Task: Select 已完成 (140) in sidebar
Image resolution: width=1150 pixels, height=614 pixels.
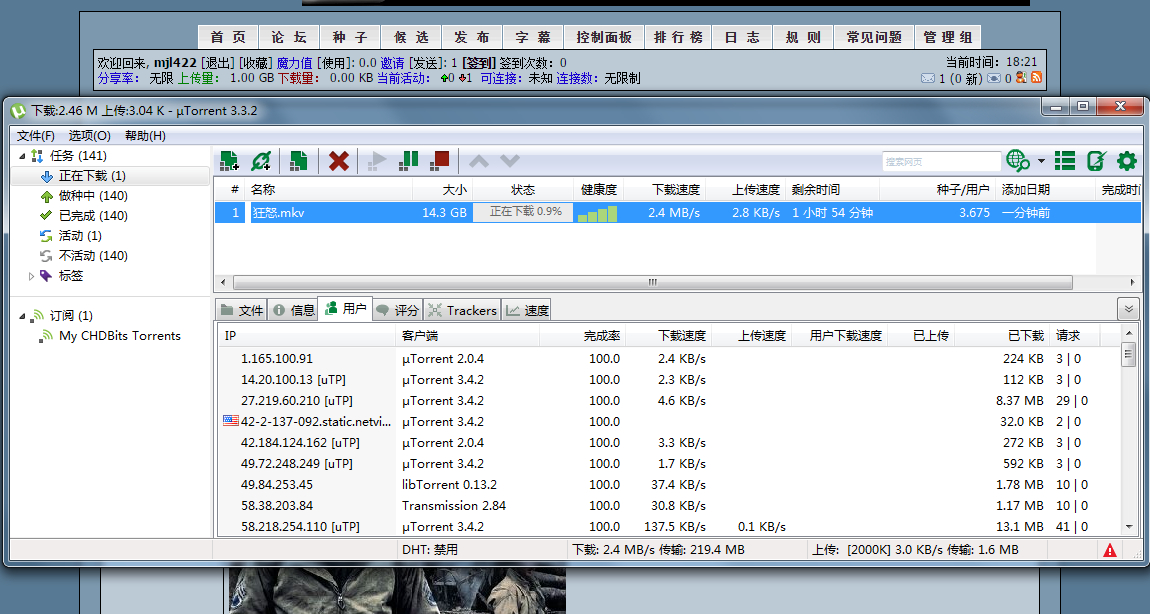Action: tap(93, 216)
